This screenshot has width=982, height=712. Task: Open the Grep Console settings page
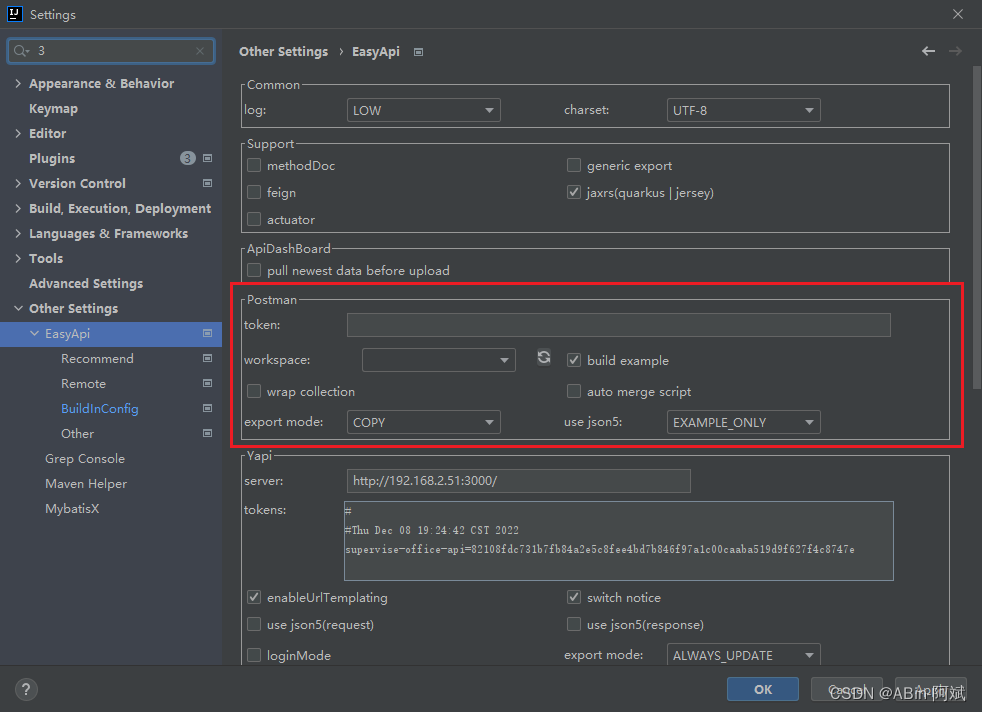85,458
